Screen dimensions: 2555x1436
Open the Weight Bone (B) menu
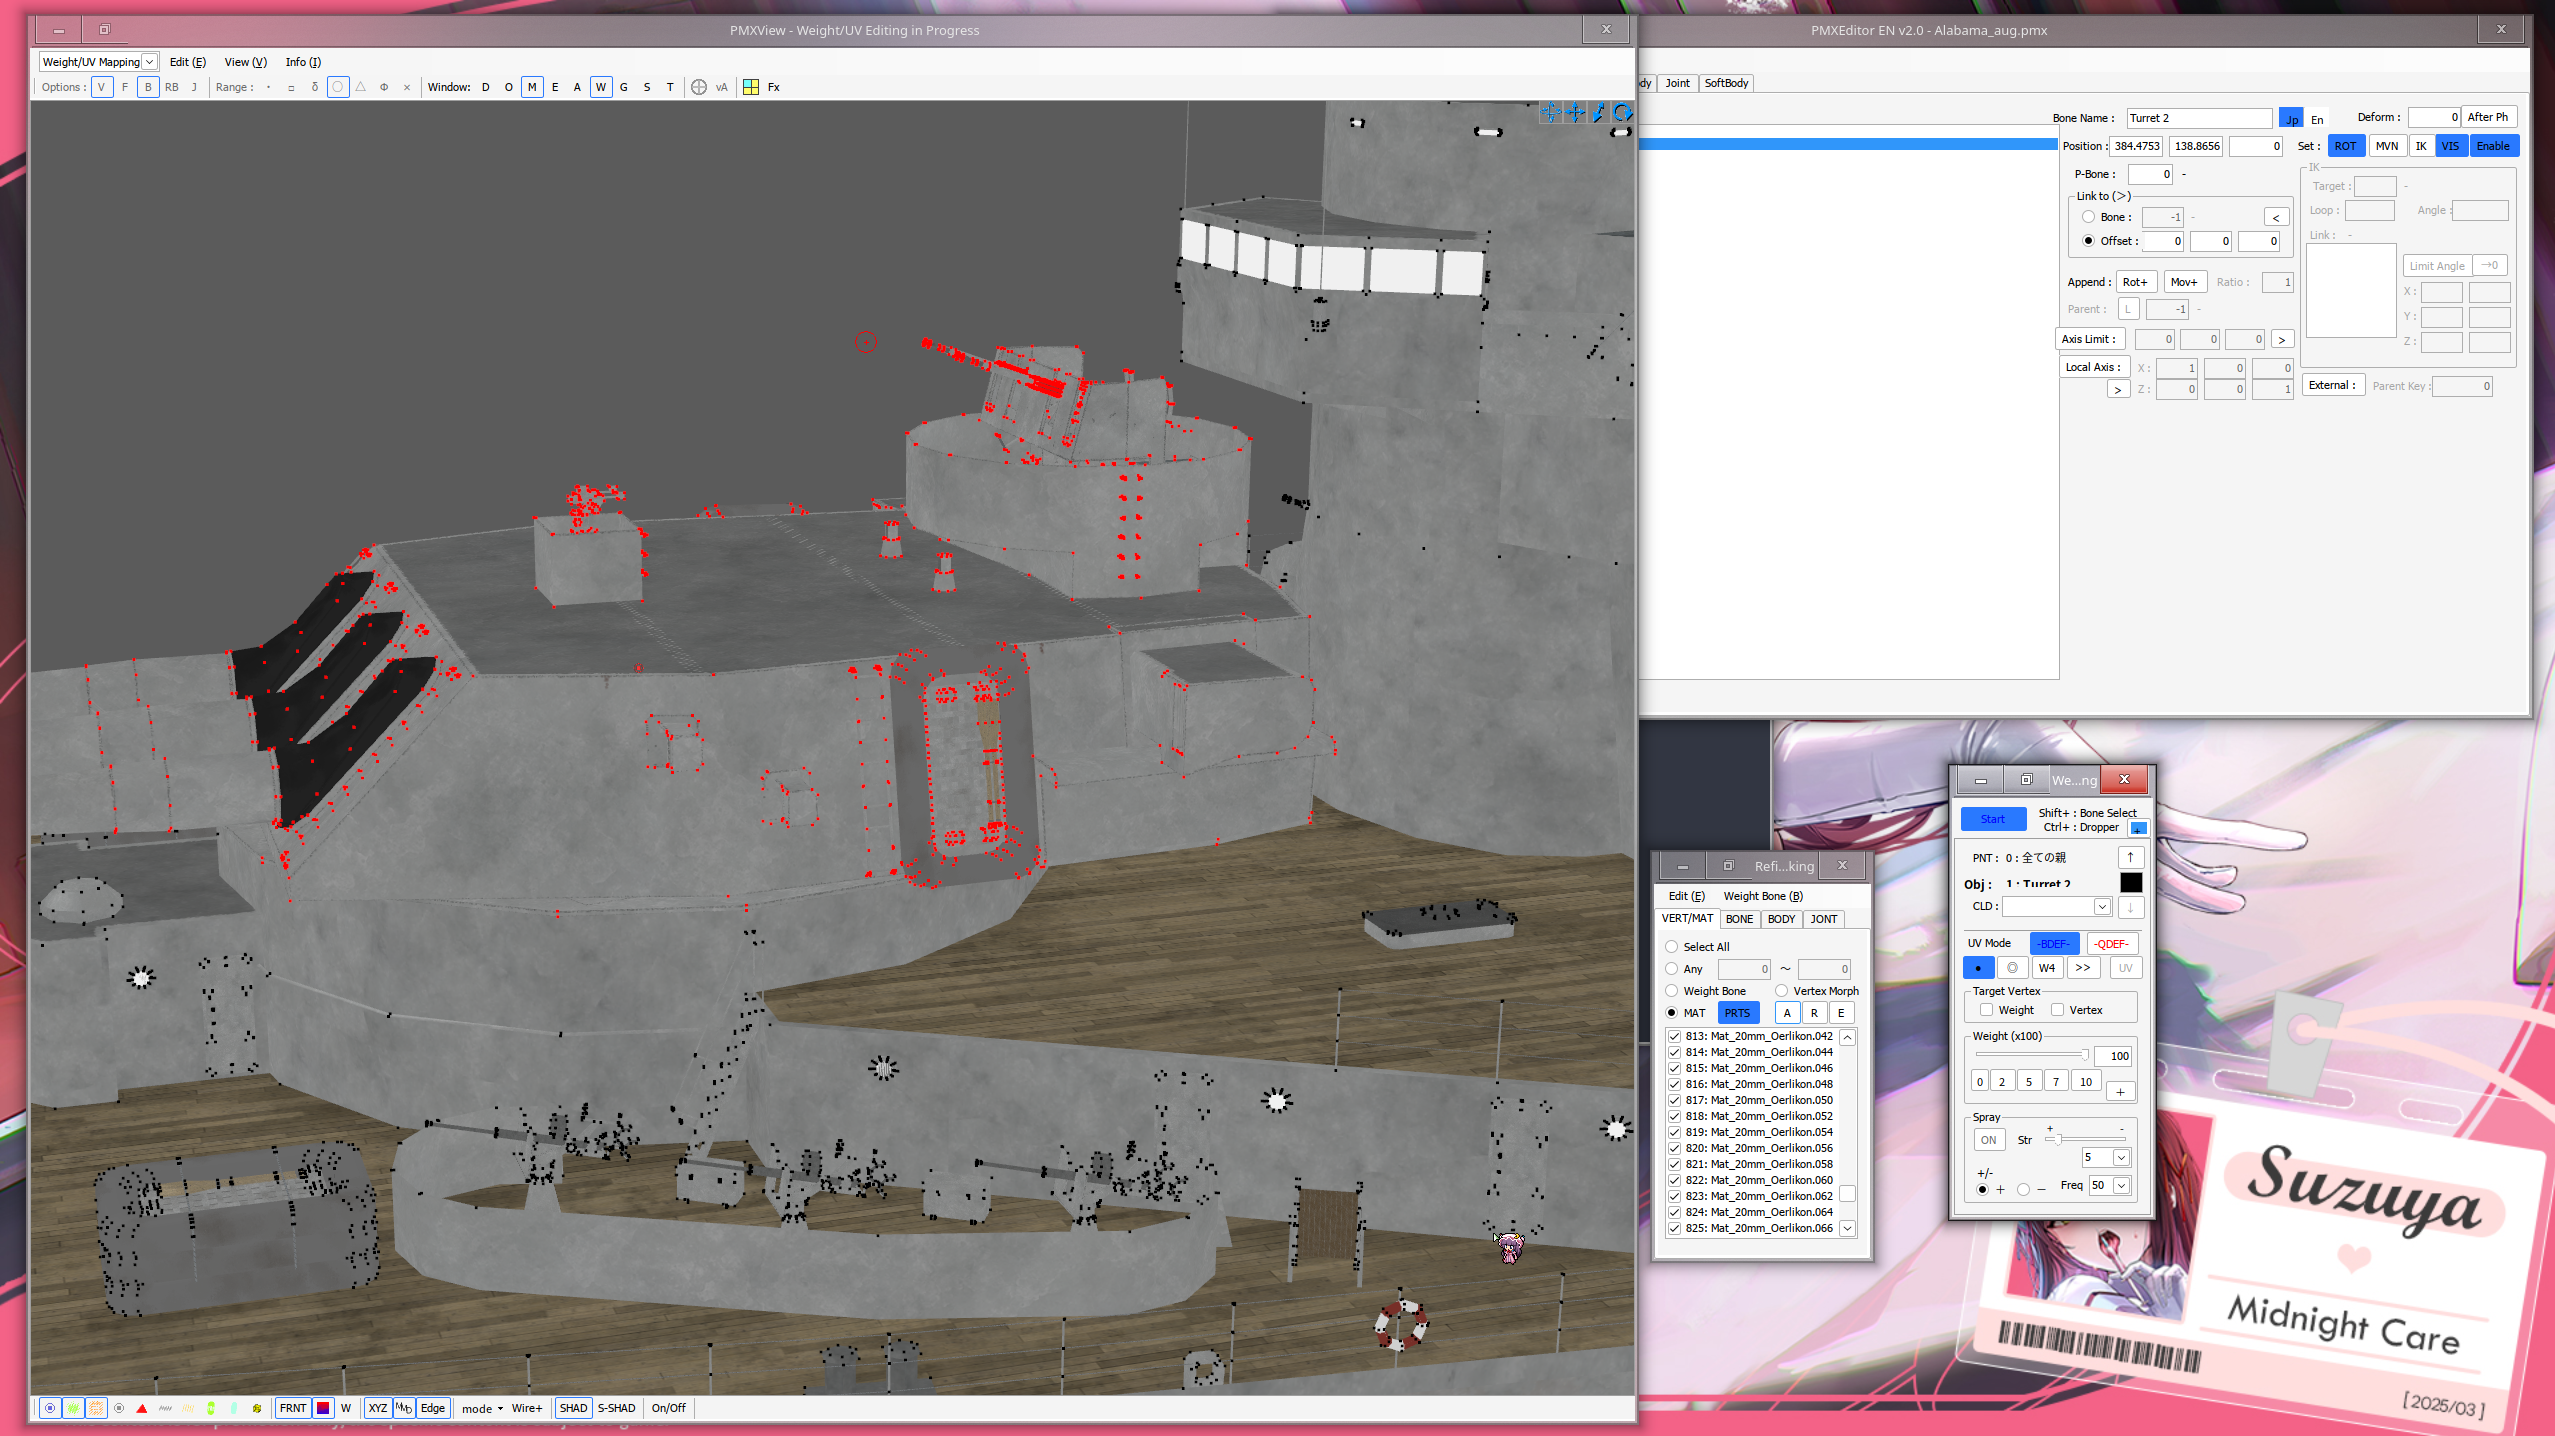[1763, 896]
